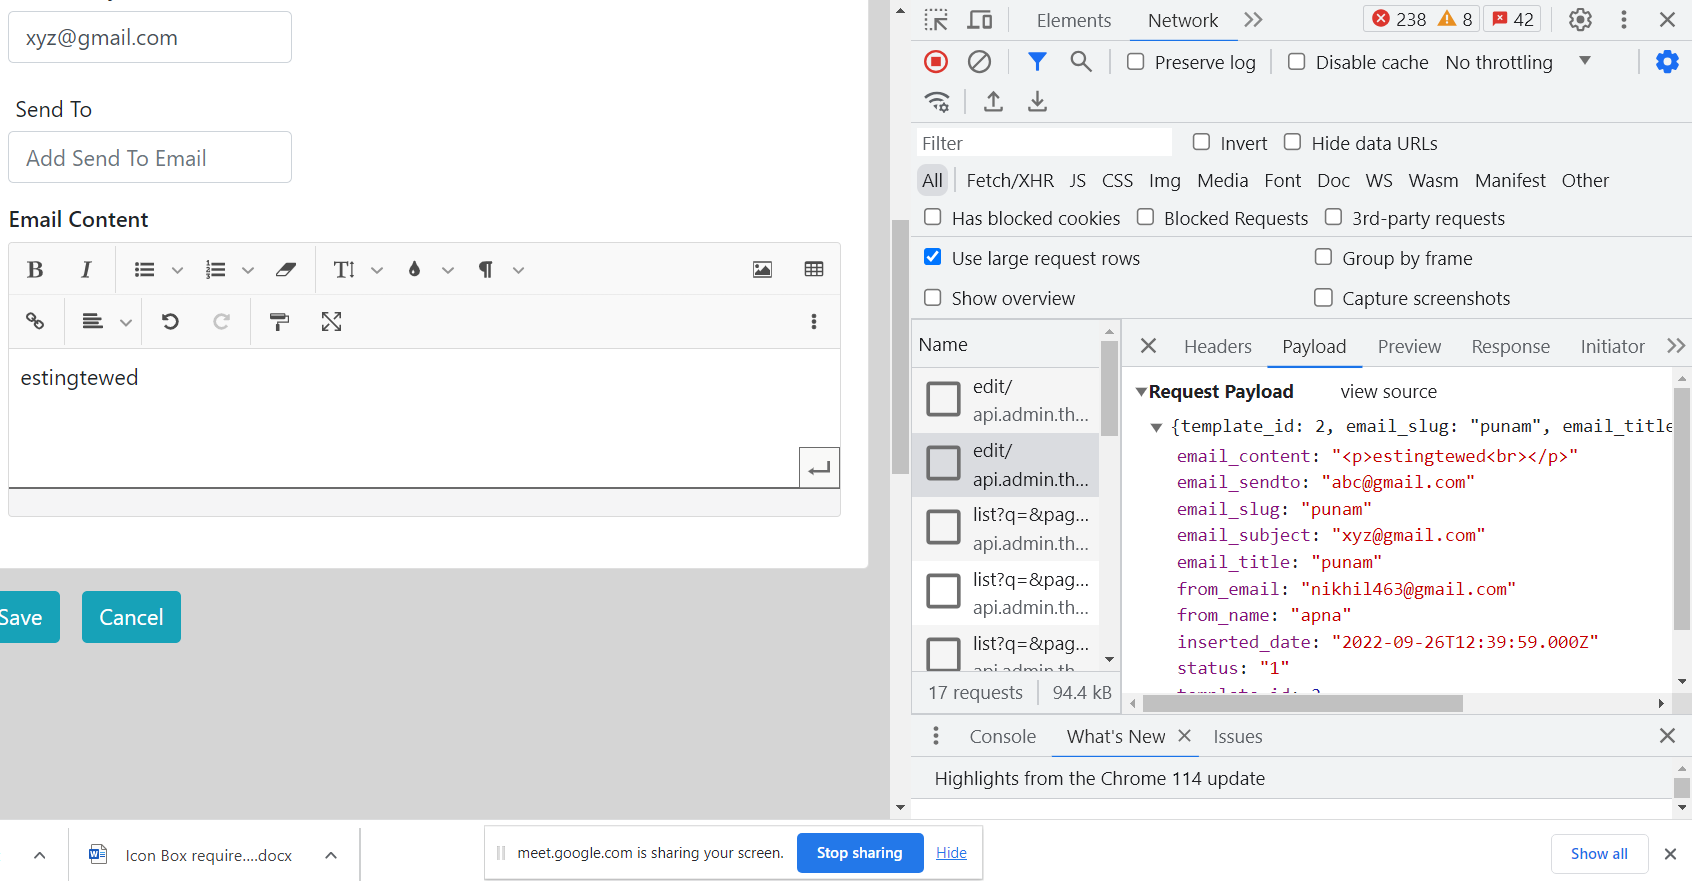The width and height of the screenshot is (1692, 881).
Task: Export HAR file download icon
Action: tap(1037, 101)
